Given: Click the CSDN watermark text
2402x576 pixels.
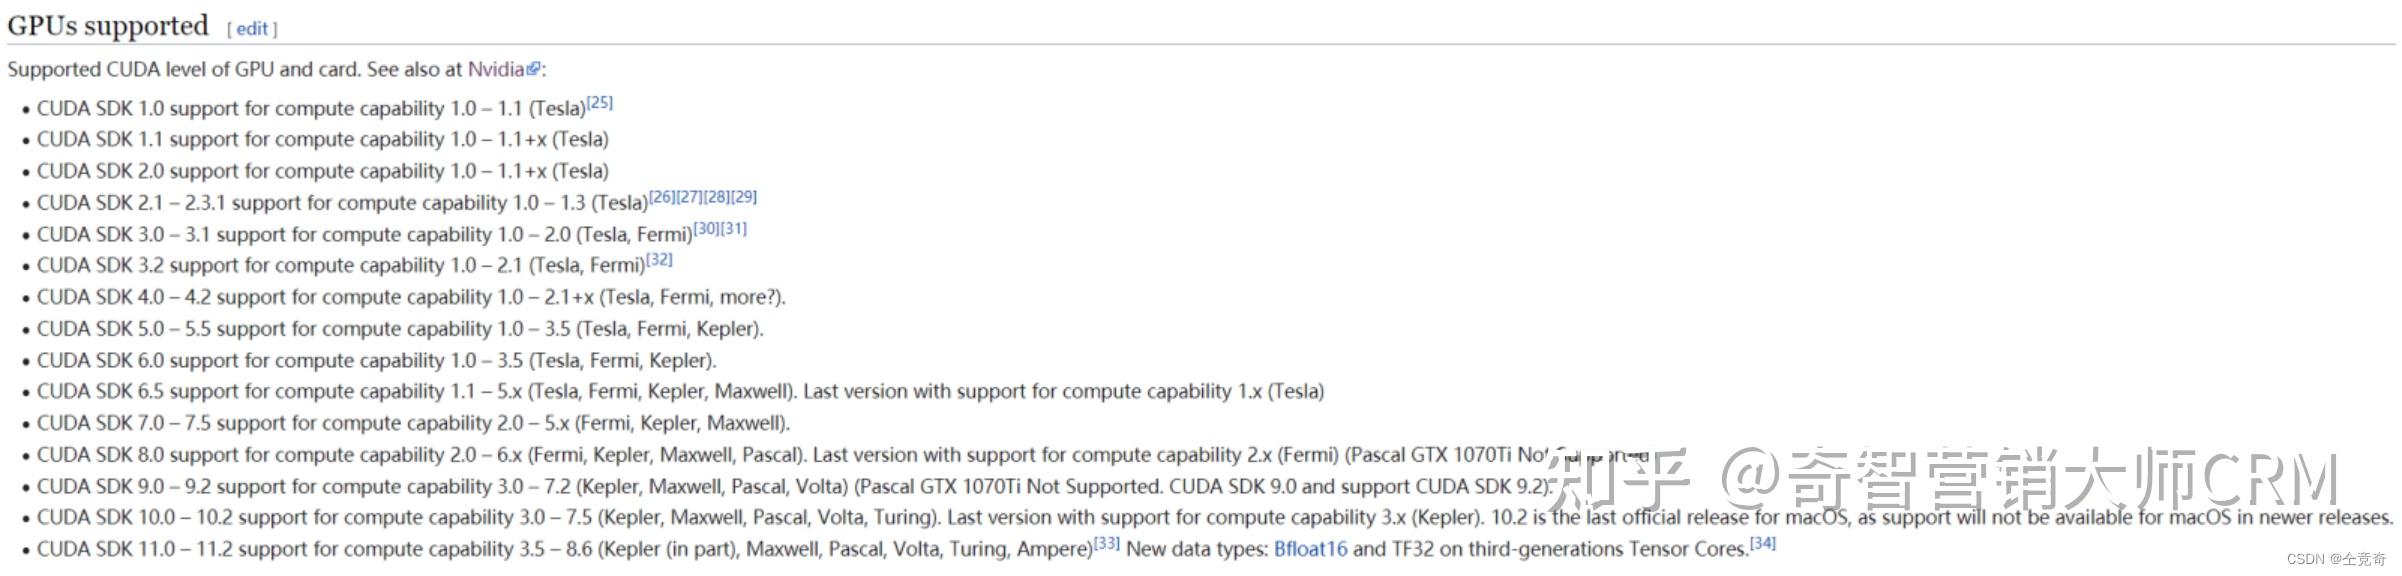Looking at the screenshot, I should [2336, 559].
